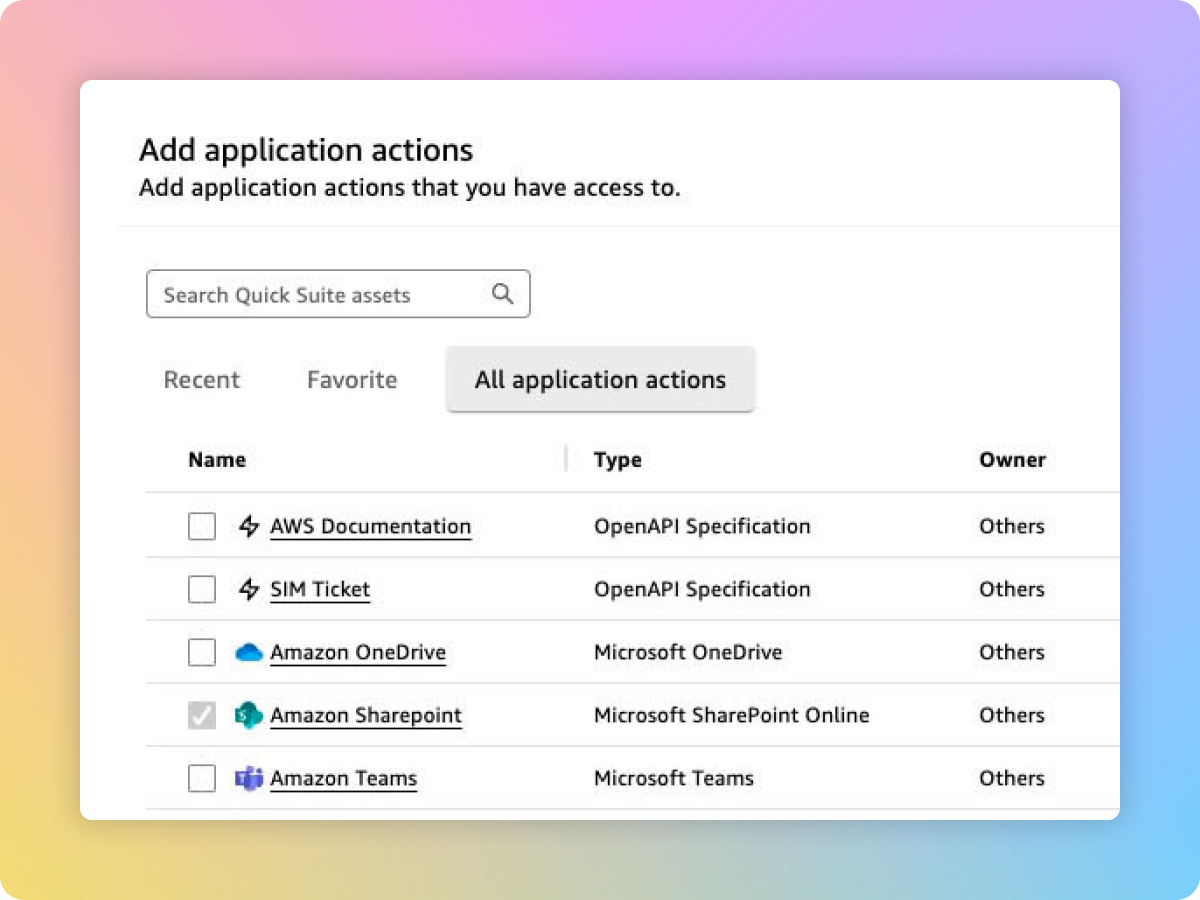Click the SharePoint app icon
Screen dimensions: 1200x900
pos(249,715)
